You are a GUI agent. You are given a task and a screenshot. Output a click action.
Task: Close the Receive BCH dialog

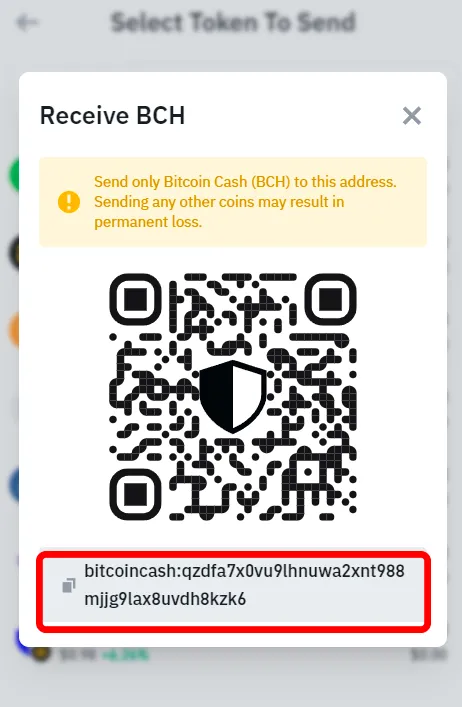tap(412, 116)
